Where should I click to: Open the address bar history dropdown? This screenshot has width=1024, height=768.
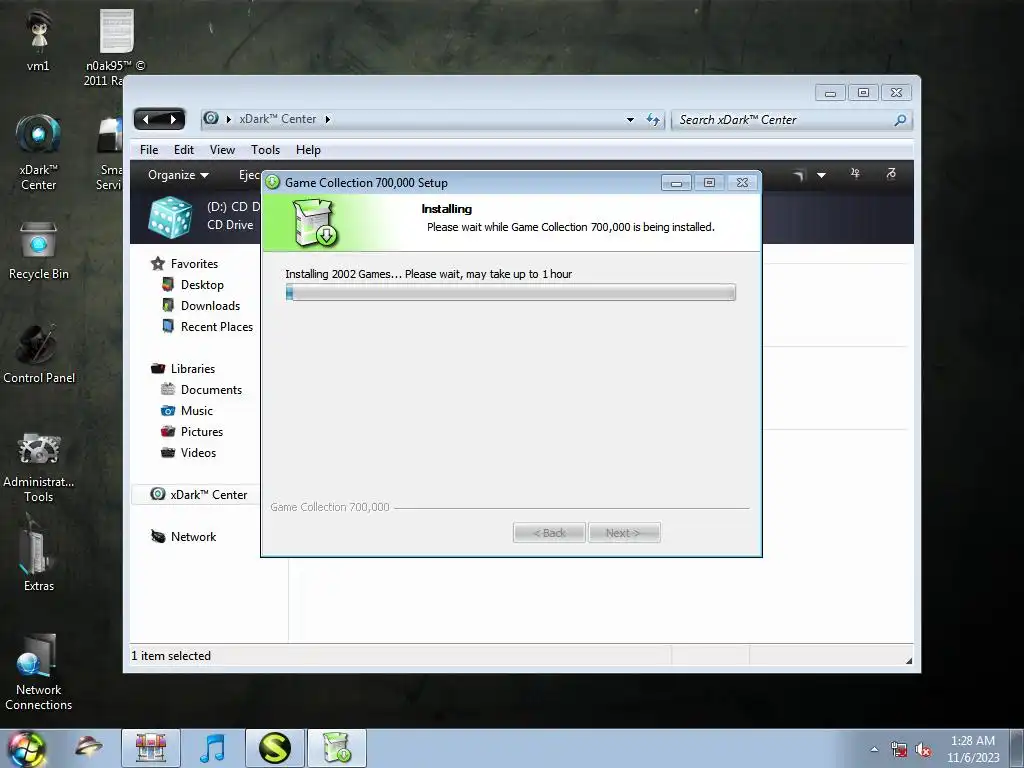[x=630, y=120]
